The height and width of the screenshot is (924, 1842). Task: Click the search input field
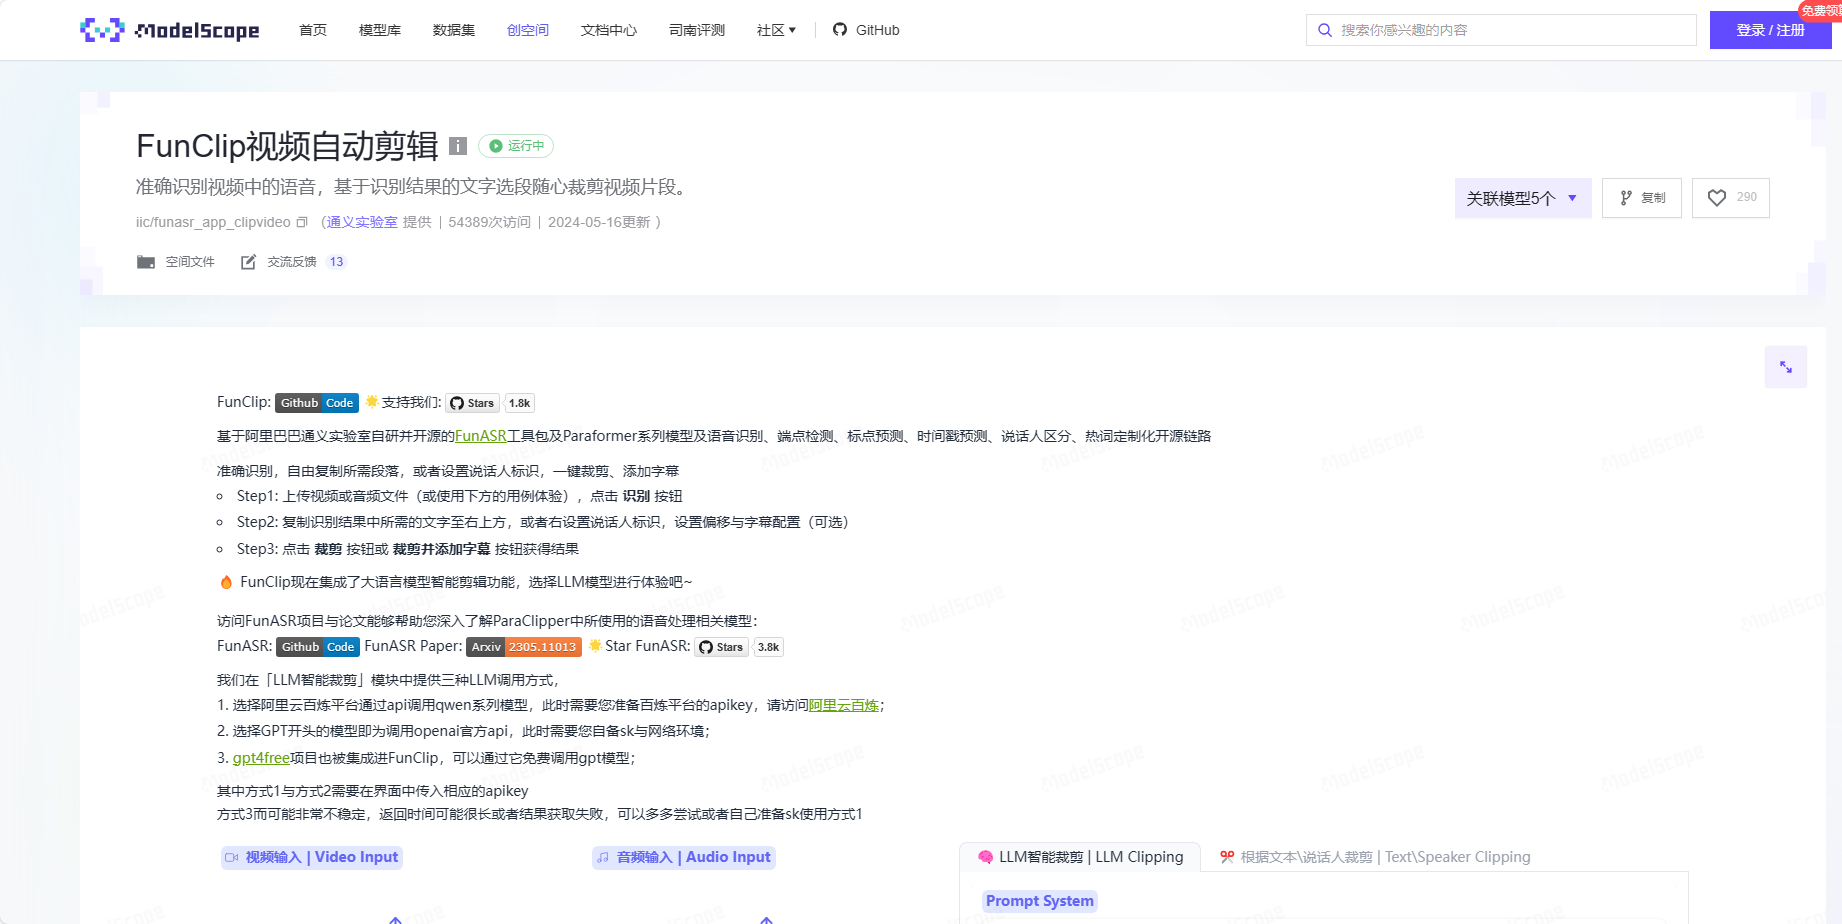pos(1501,30)
